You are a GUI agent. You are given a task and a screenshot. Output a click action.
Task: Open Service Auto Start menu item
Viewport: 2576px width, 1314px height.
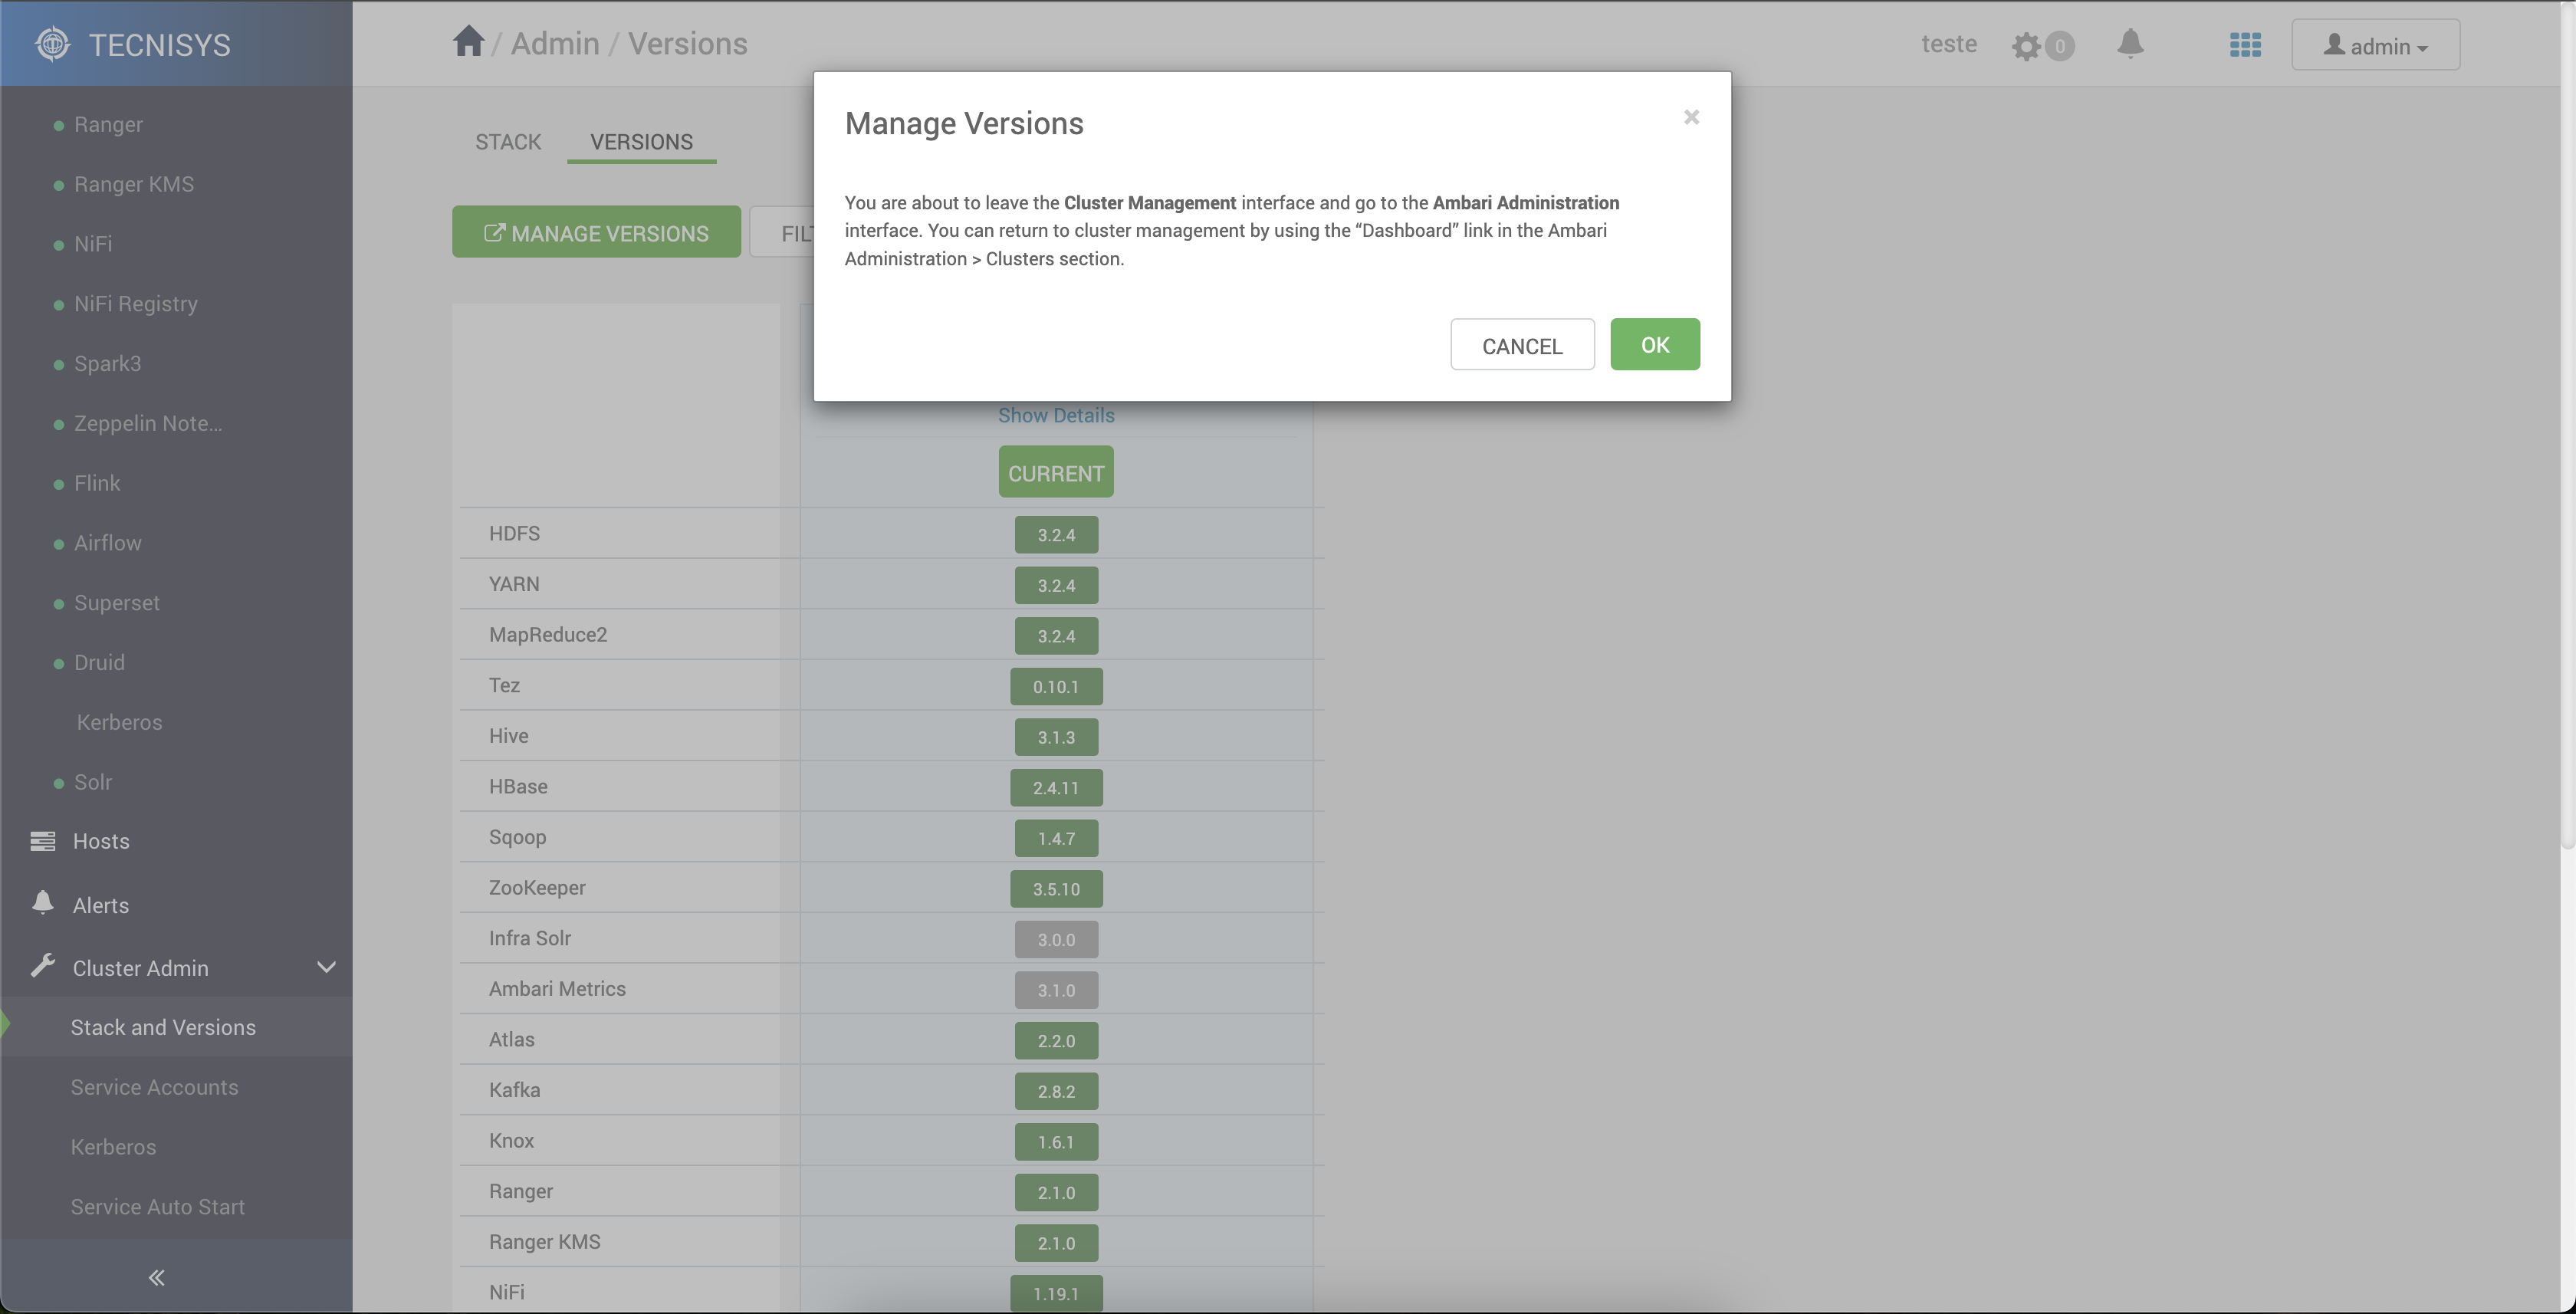click(157, 1207)
